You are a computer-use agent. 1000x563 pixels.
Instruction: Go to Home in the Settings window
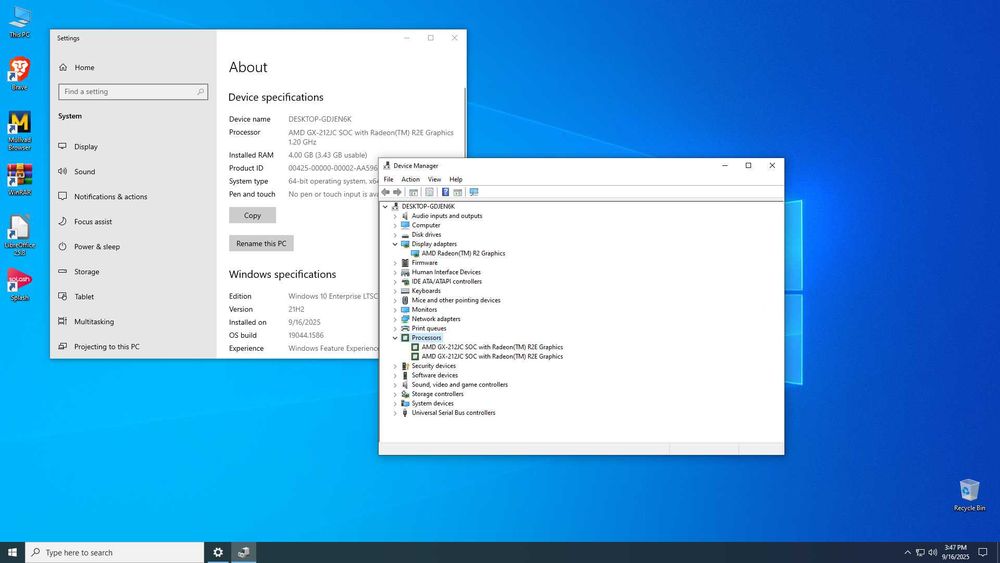pyautogui.click(x=77, y=67)
